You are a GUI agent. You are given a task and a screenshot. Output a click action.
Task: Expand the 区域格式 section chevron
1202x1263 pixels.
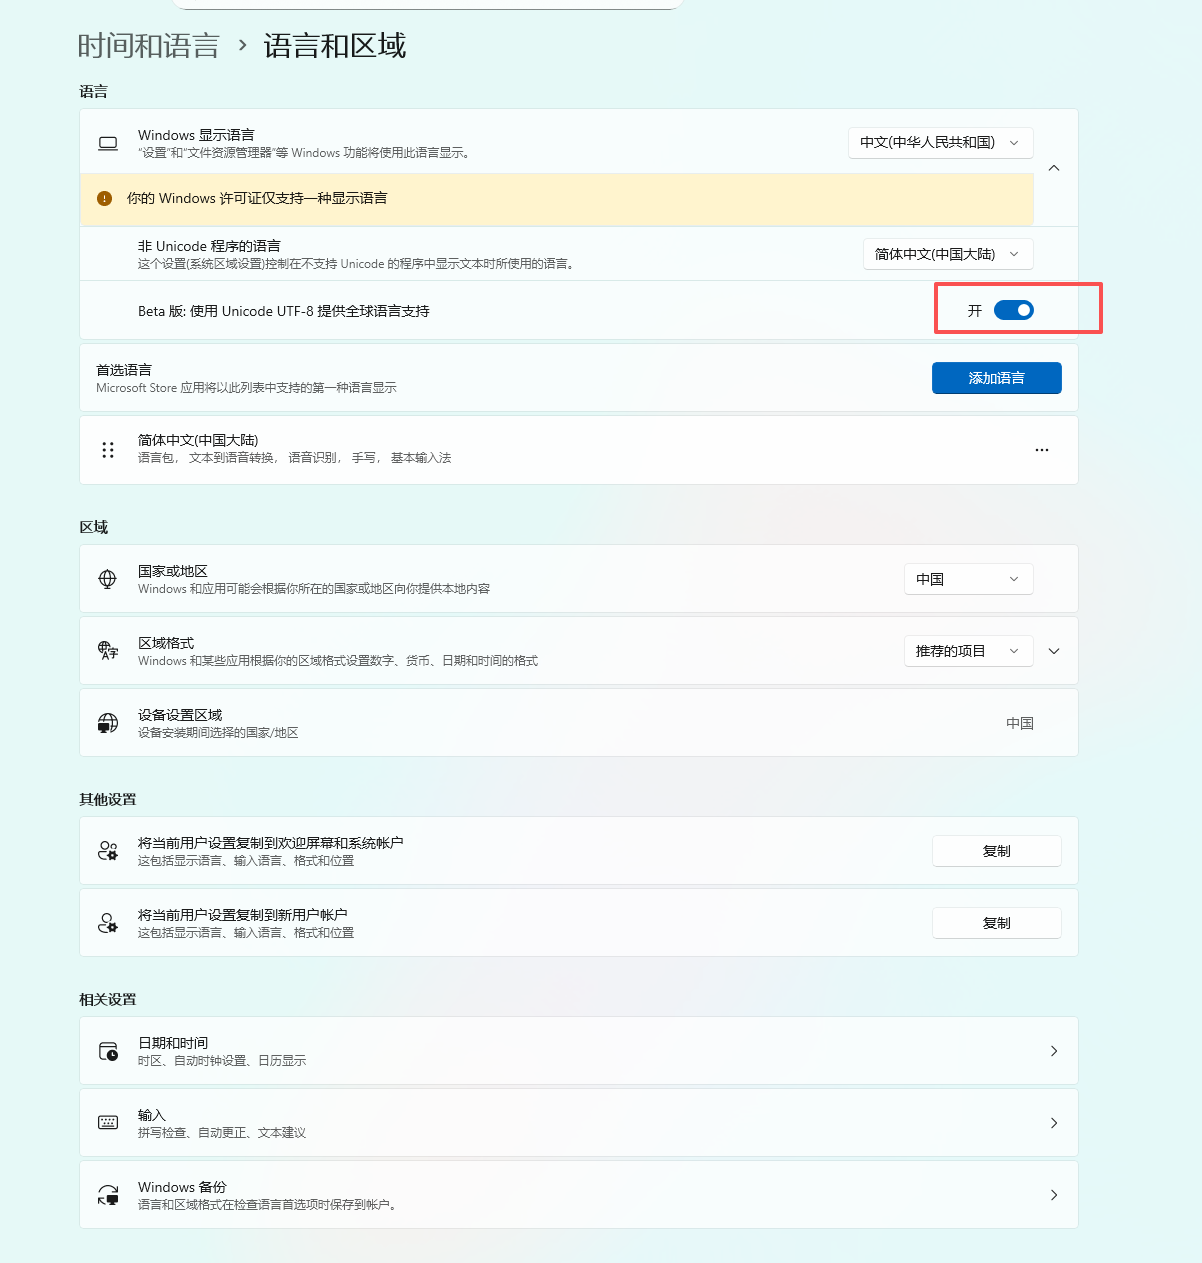1054,651
